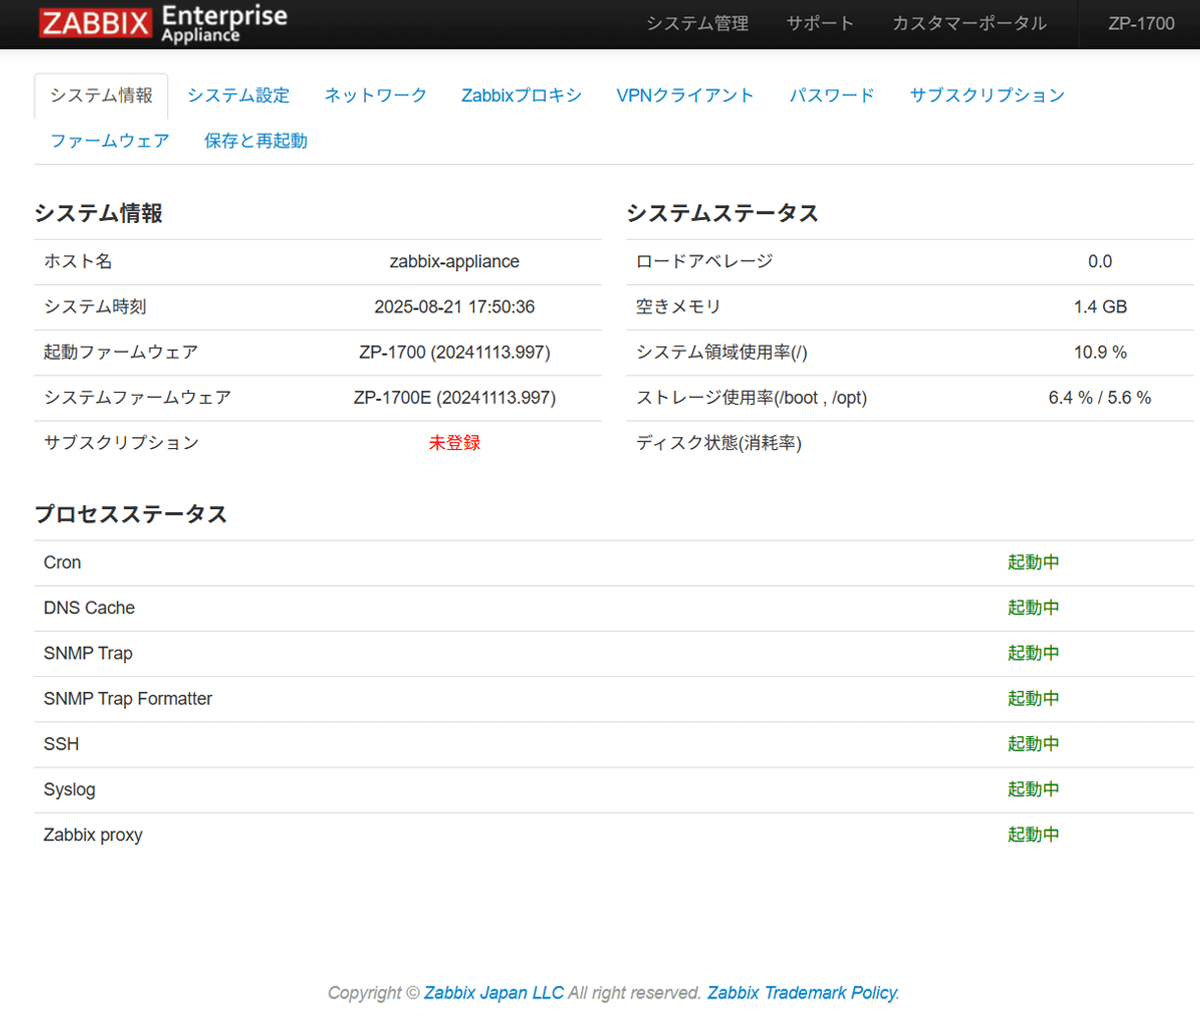Viewport: 1200px width, 1016px height.
Task: Open the 保存と再起動 tab
Action: 255,141
